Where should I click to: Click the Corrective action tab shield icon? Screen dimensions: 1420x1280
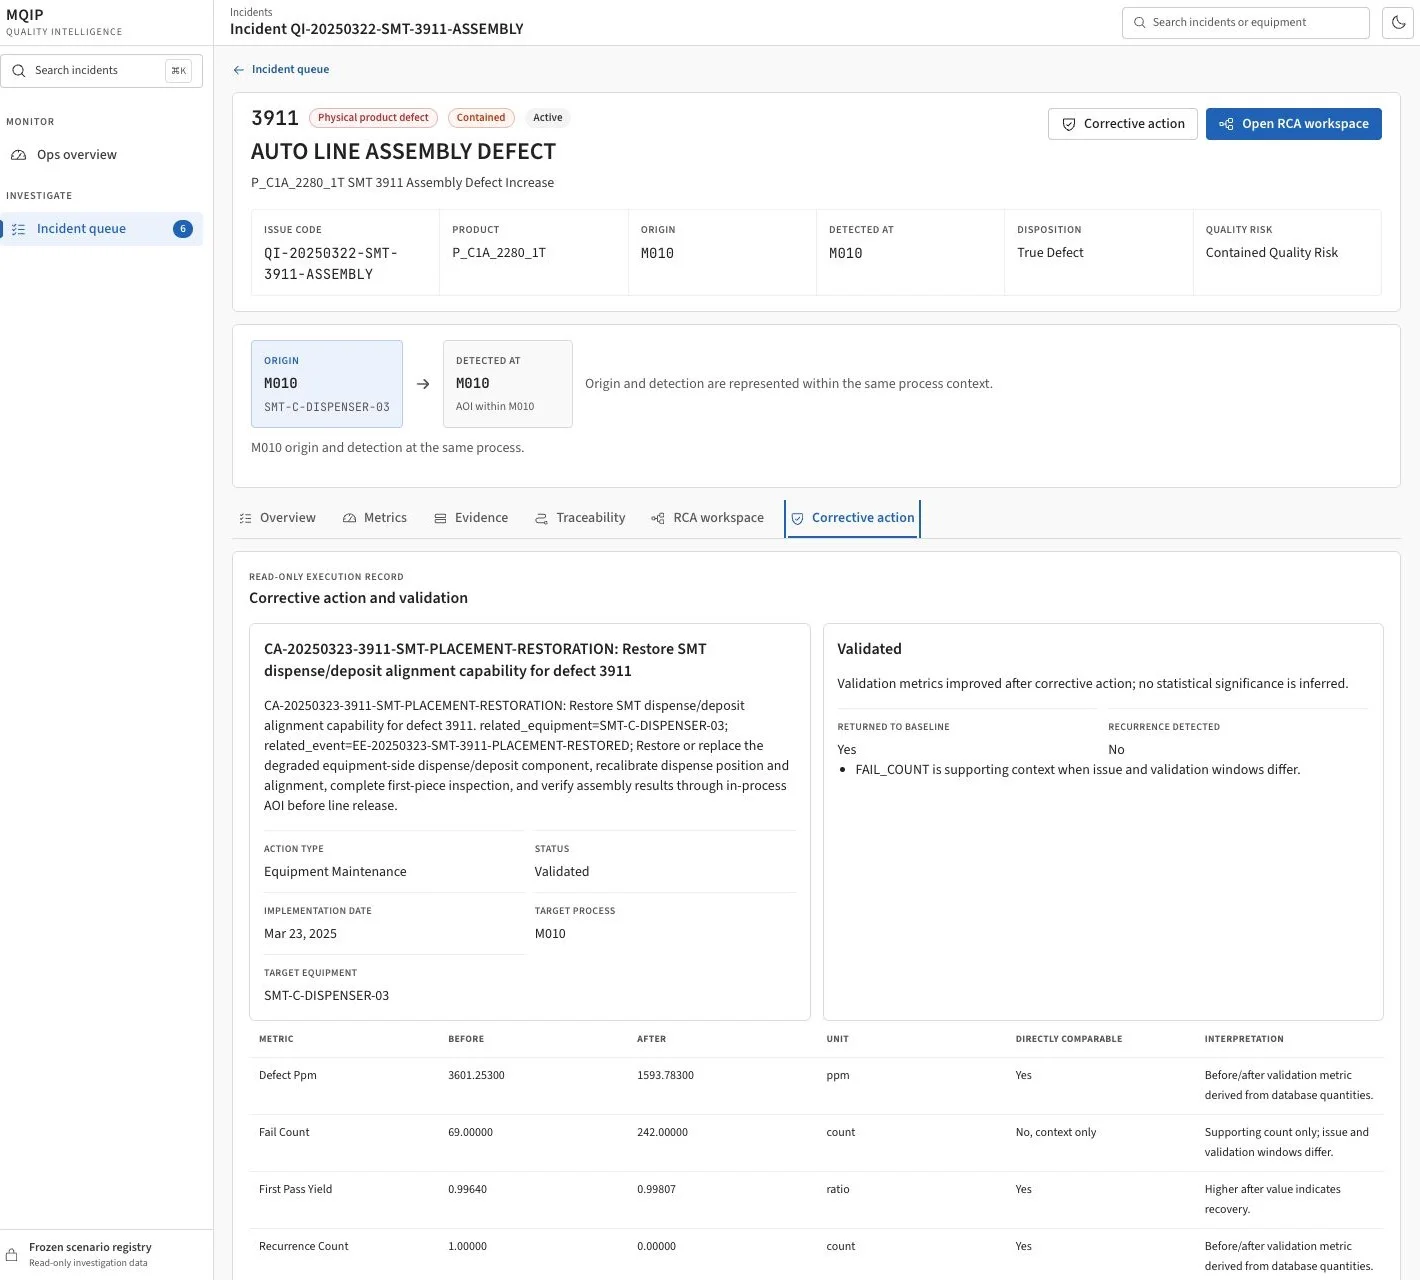pyautogui.click(x=797, y=519)
